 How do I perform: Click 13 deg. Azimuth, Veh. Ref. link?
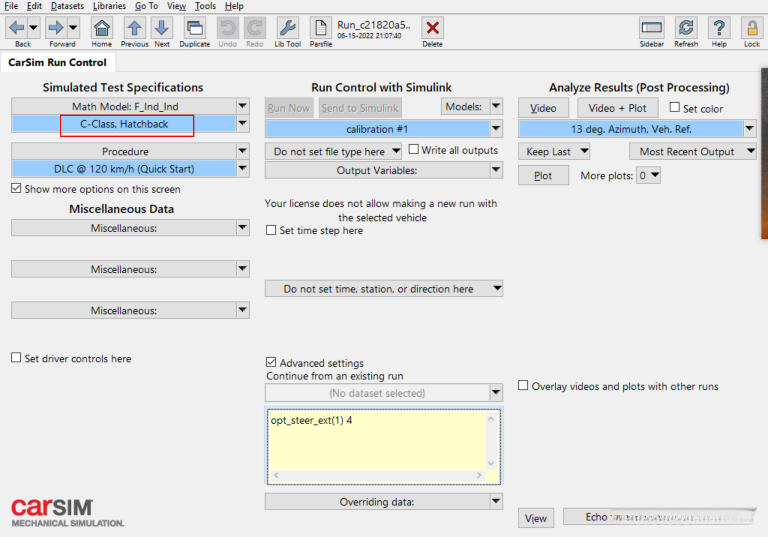[631, 129]
